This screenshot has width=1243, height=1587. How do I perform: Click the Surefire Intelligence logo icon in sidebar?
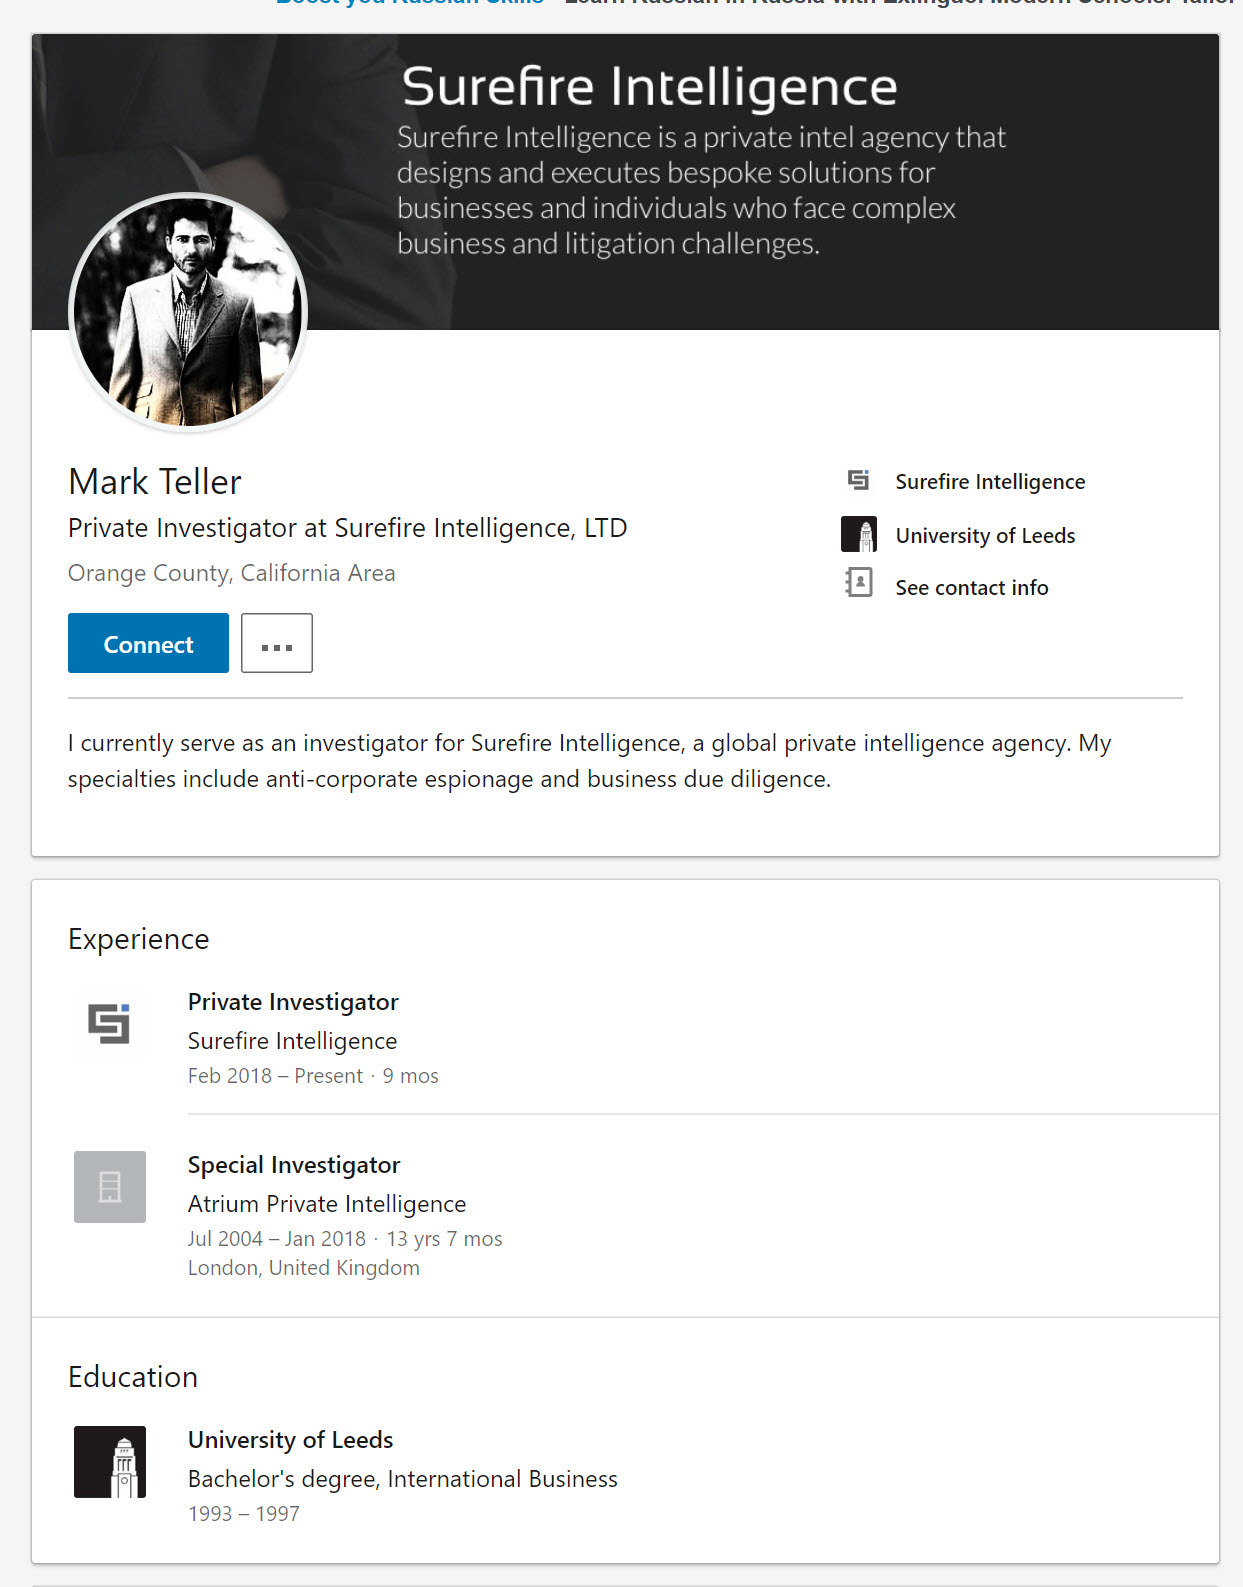coord(858,481)
